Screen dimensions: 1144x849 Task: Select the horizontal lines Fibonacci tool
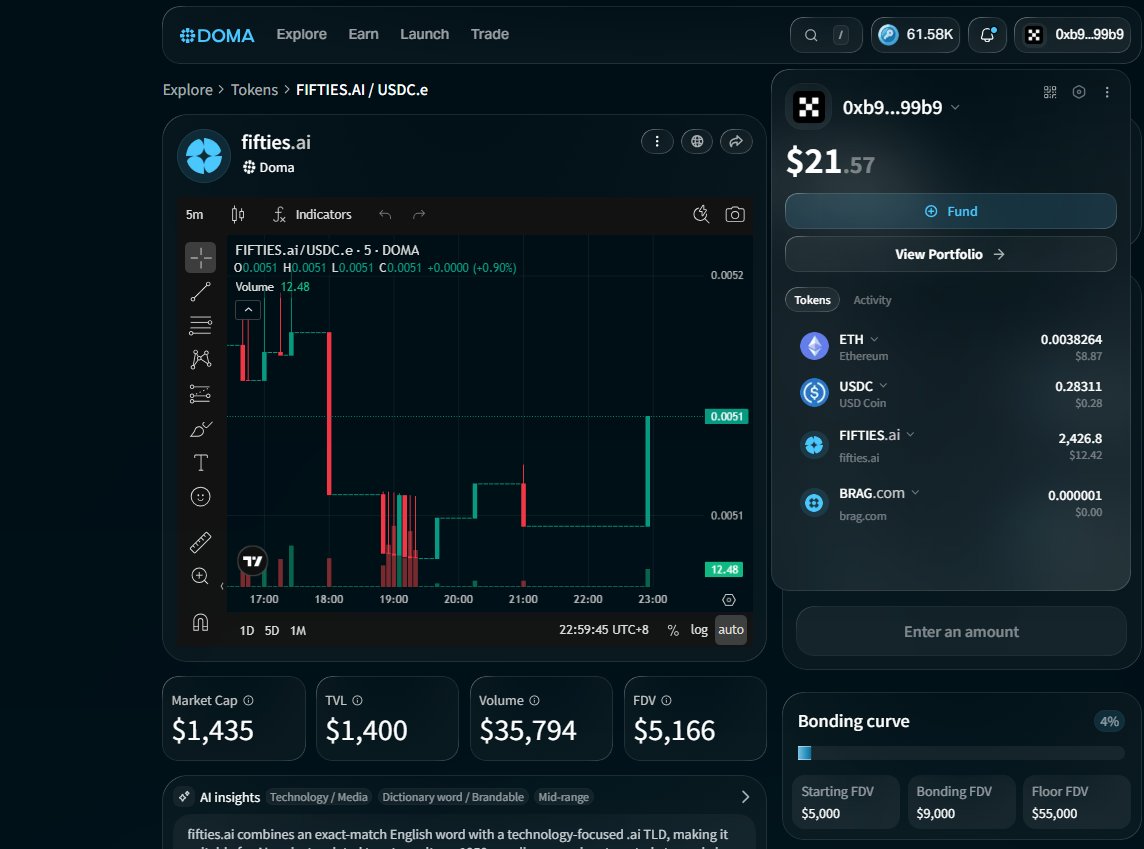point(201,325)
